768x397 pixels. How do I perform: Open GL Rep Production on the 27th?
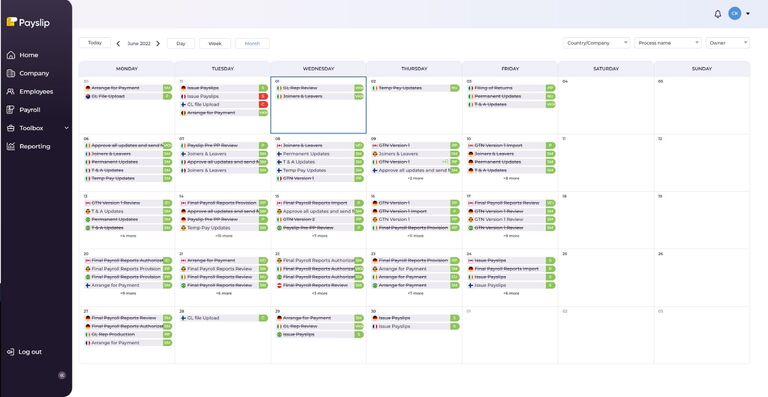(x=127, y=335)
